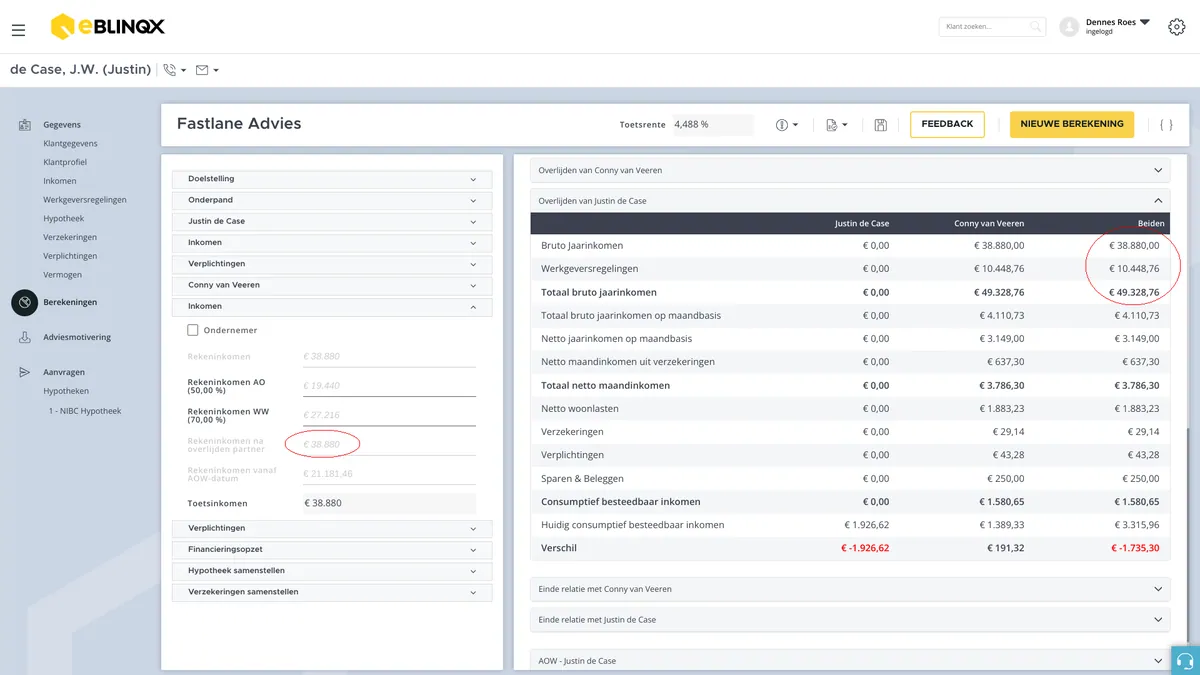The height and width of the screenshot is (675, 1200).
Task: Go to Werkgeversregelingen in the sidebar
Action: tap(85, 200)
